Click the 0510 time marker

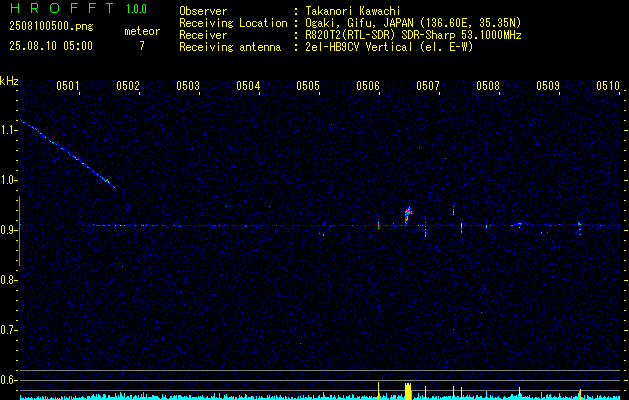(x=608, y=86)
